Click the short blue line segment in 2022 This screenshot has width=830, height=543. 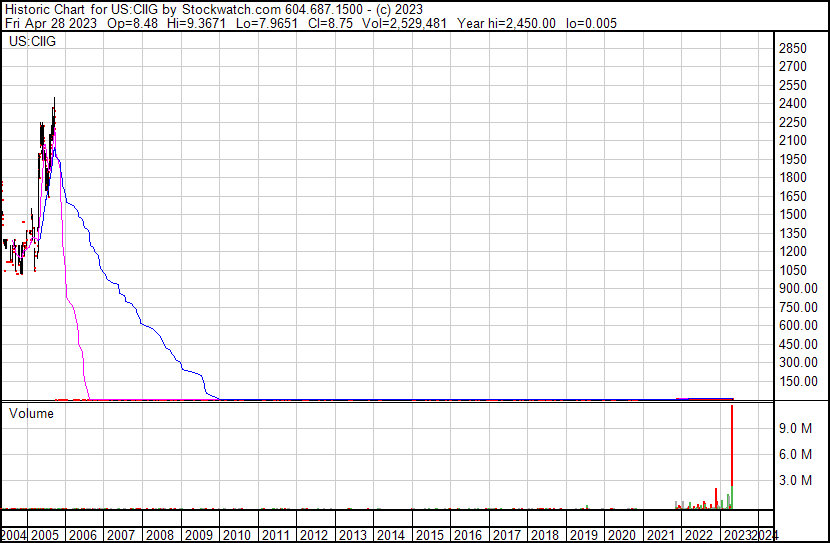coord(706,398)
